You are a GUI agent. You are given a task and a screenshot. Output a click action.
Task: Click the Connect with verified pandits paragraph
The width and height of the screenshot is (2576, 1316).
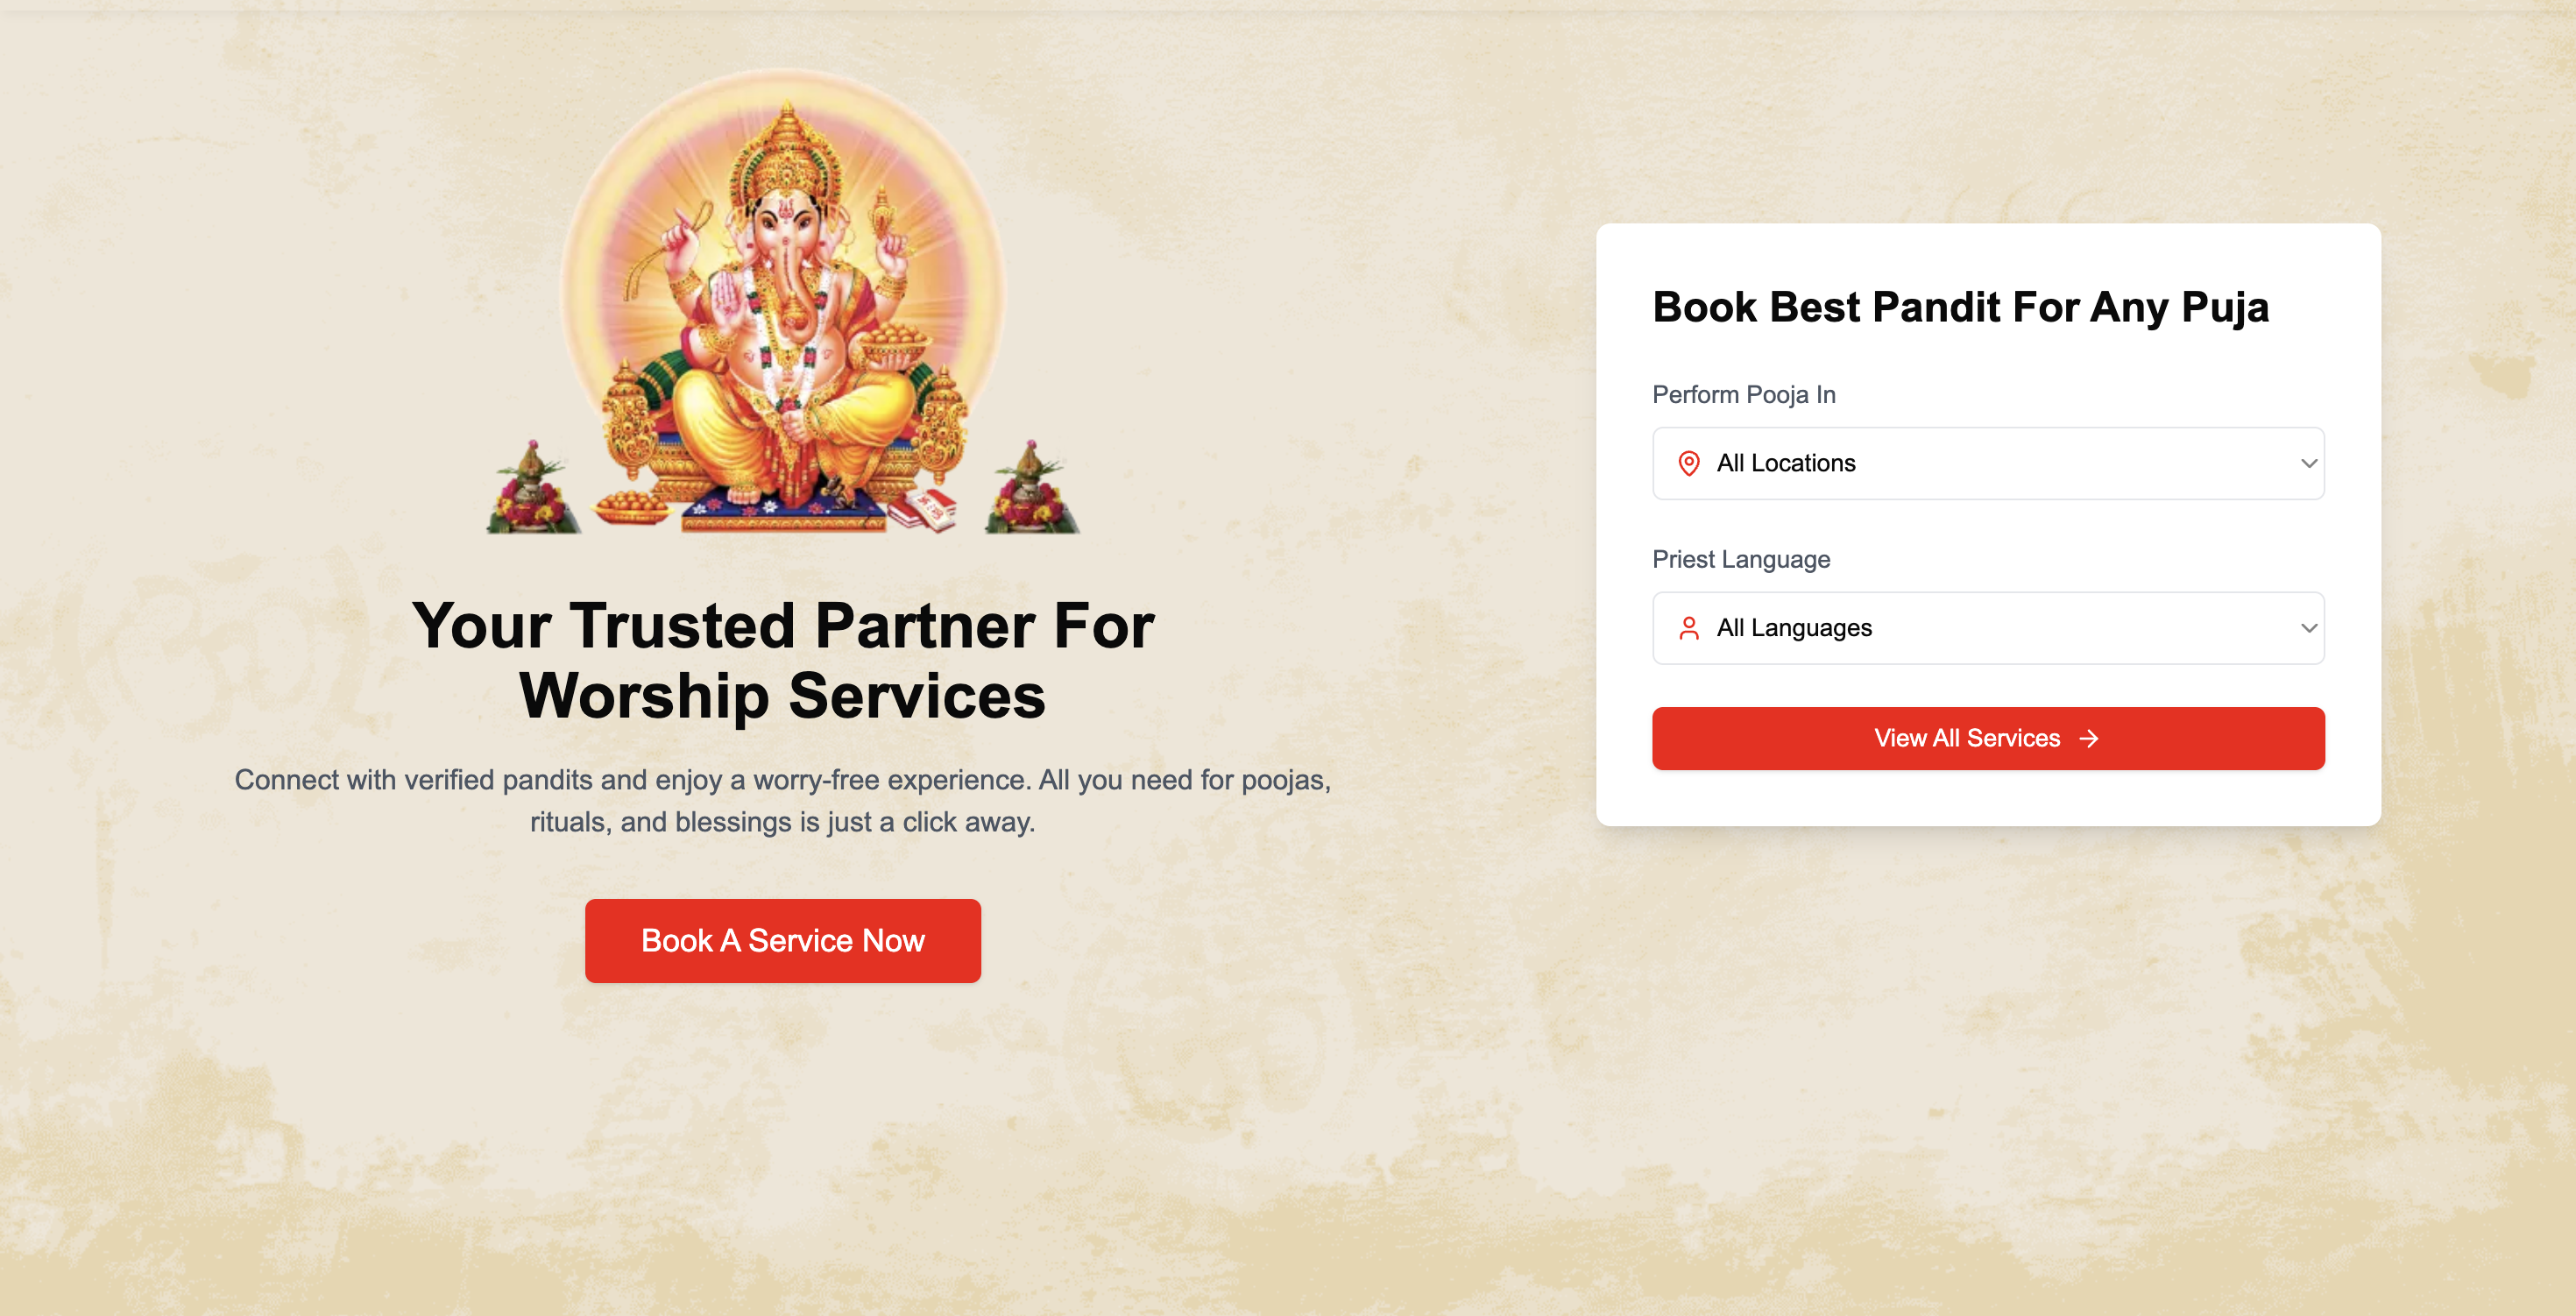[782, 800]
